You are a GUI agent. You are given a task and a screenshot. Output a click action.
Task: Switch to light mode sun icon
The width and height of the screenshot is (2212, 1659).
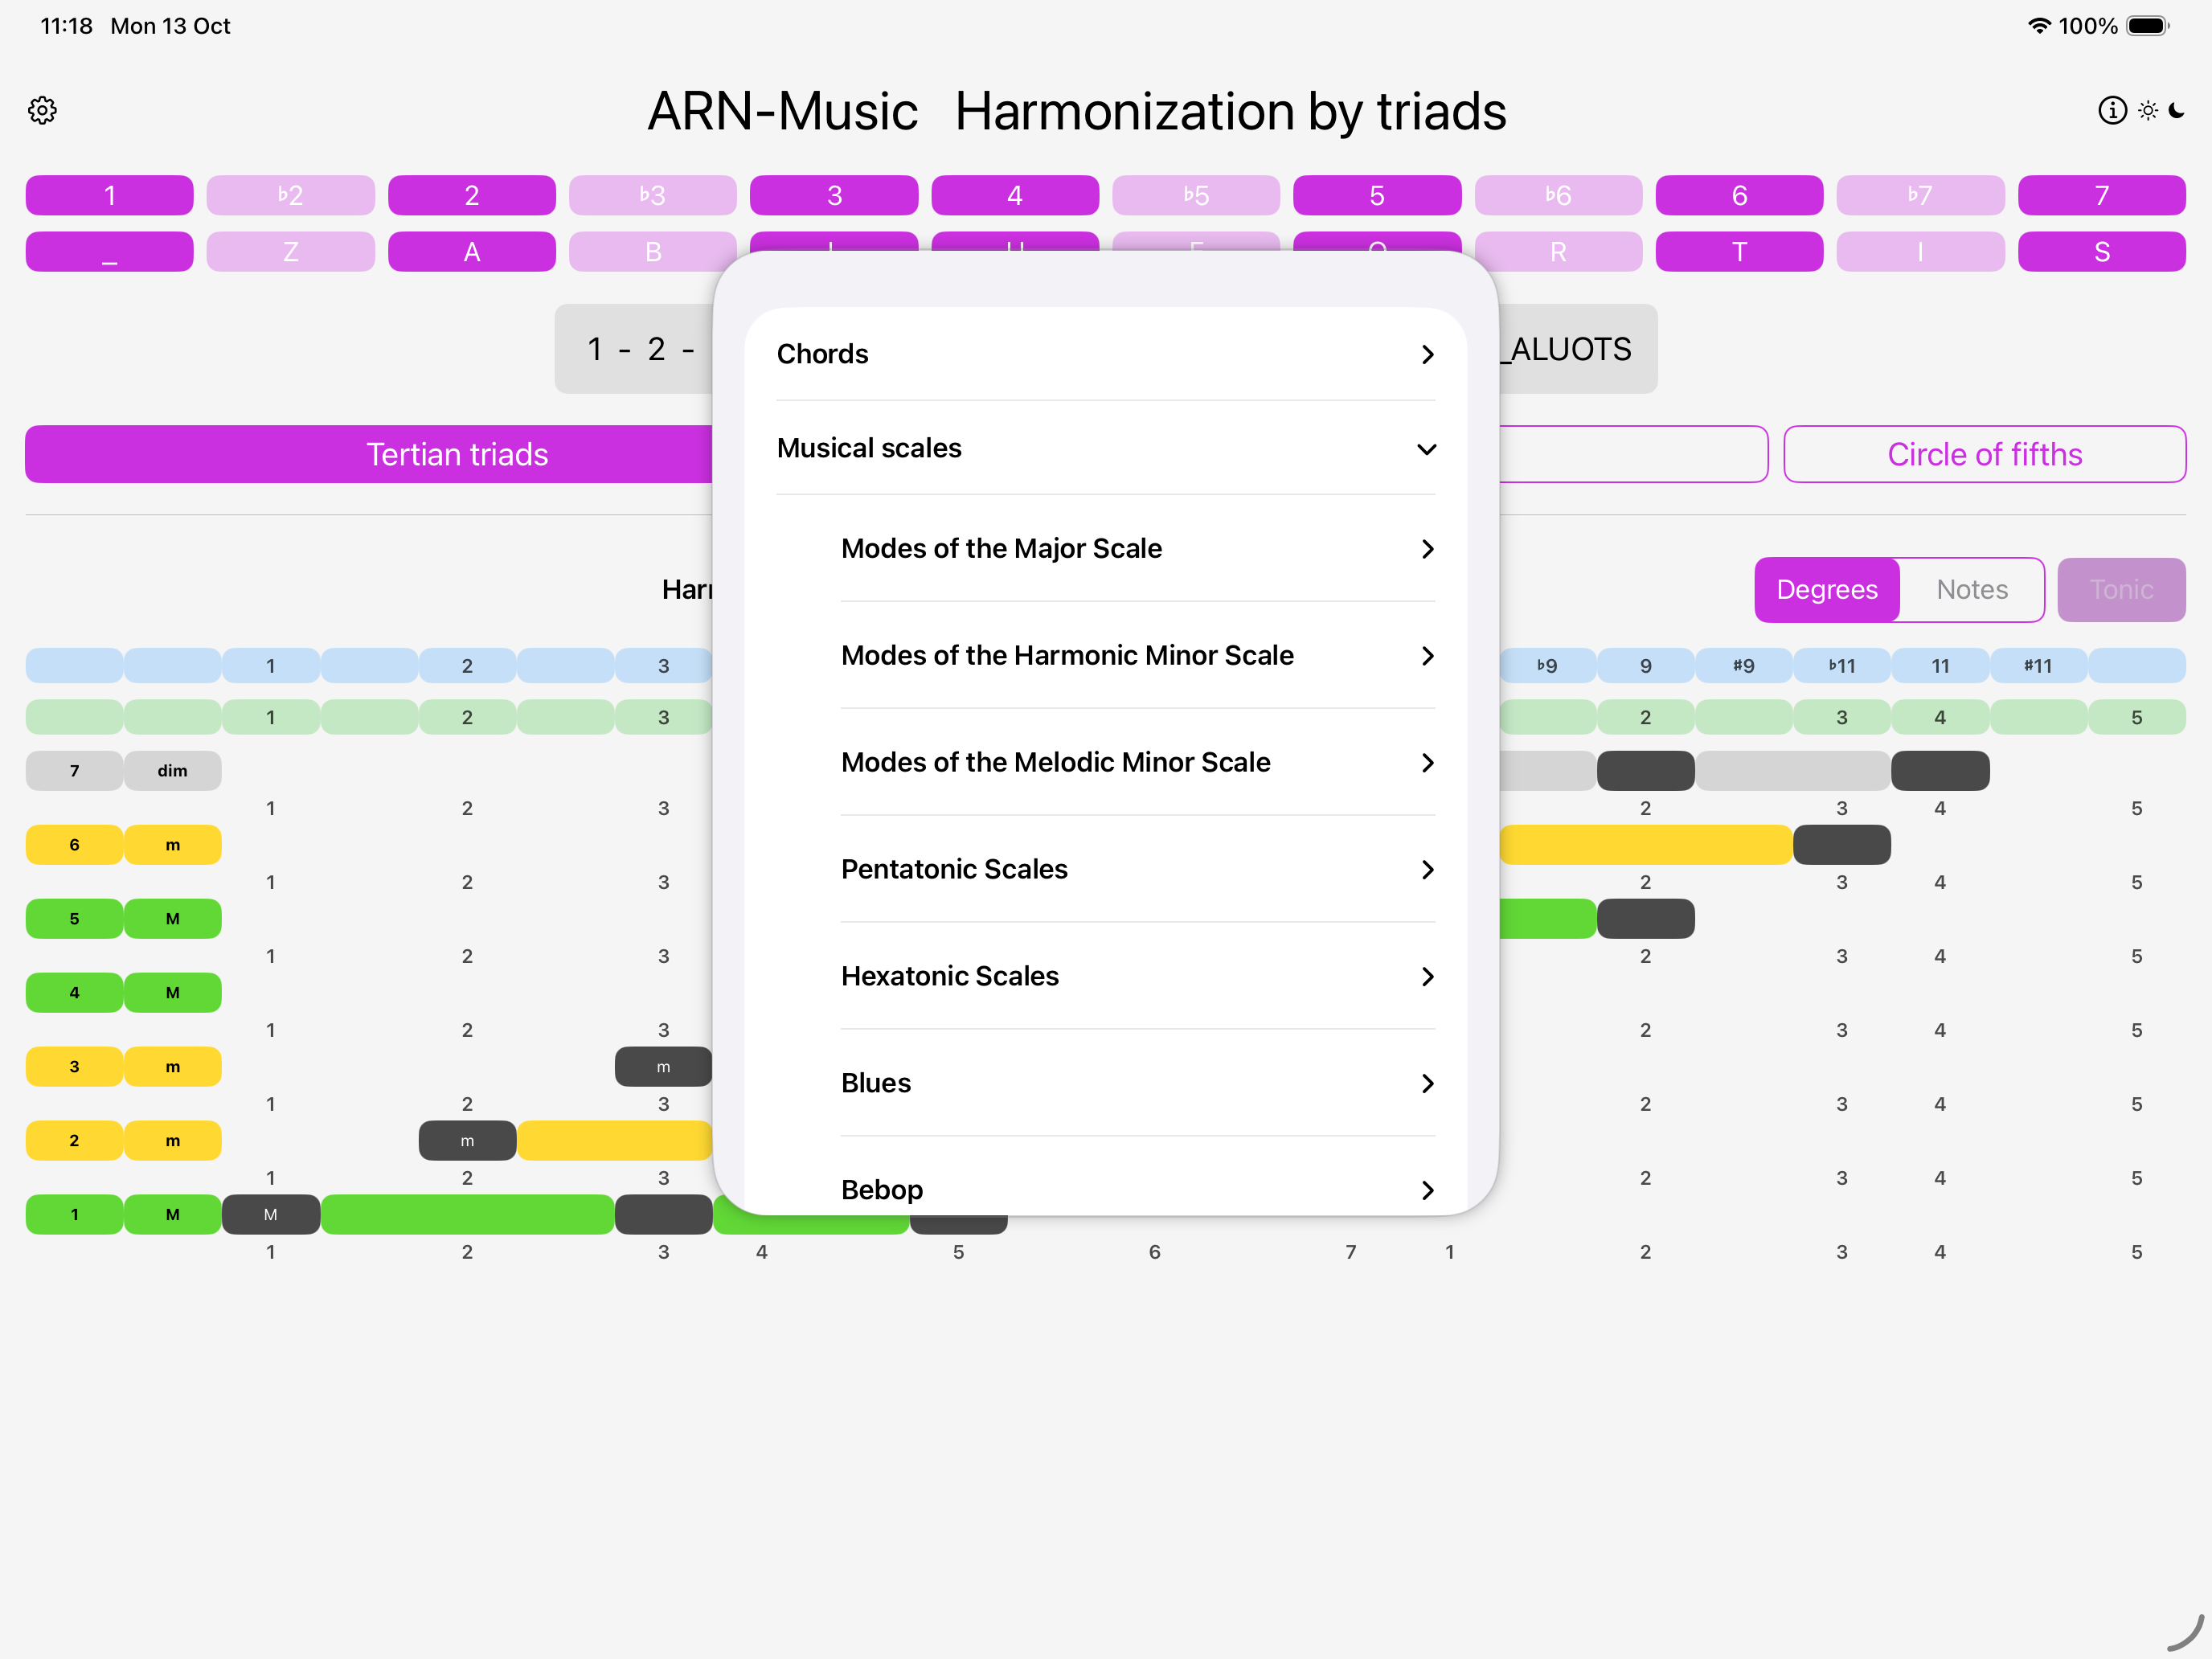pyautogui.click(x=2147, y=110)
